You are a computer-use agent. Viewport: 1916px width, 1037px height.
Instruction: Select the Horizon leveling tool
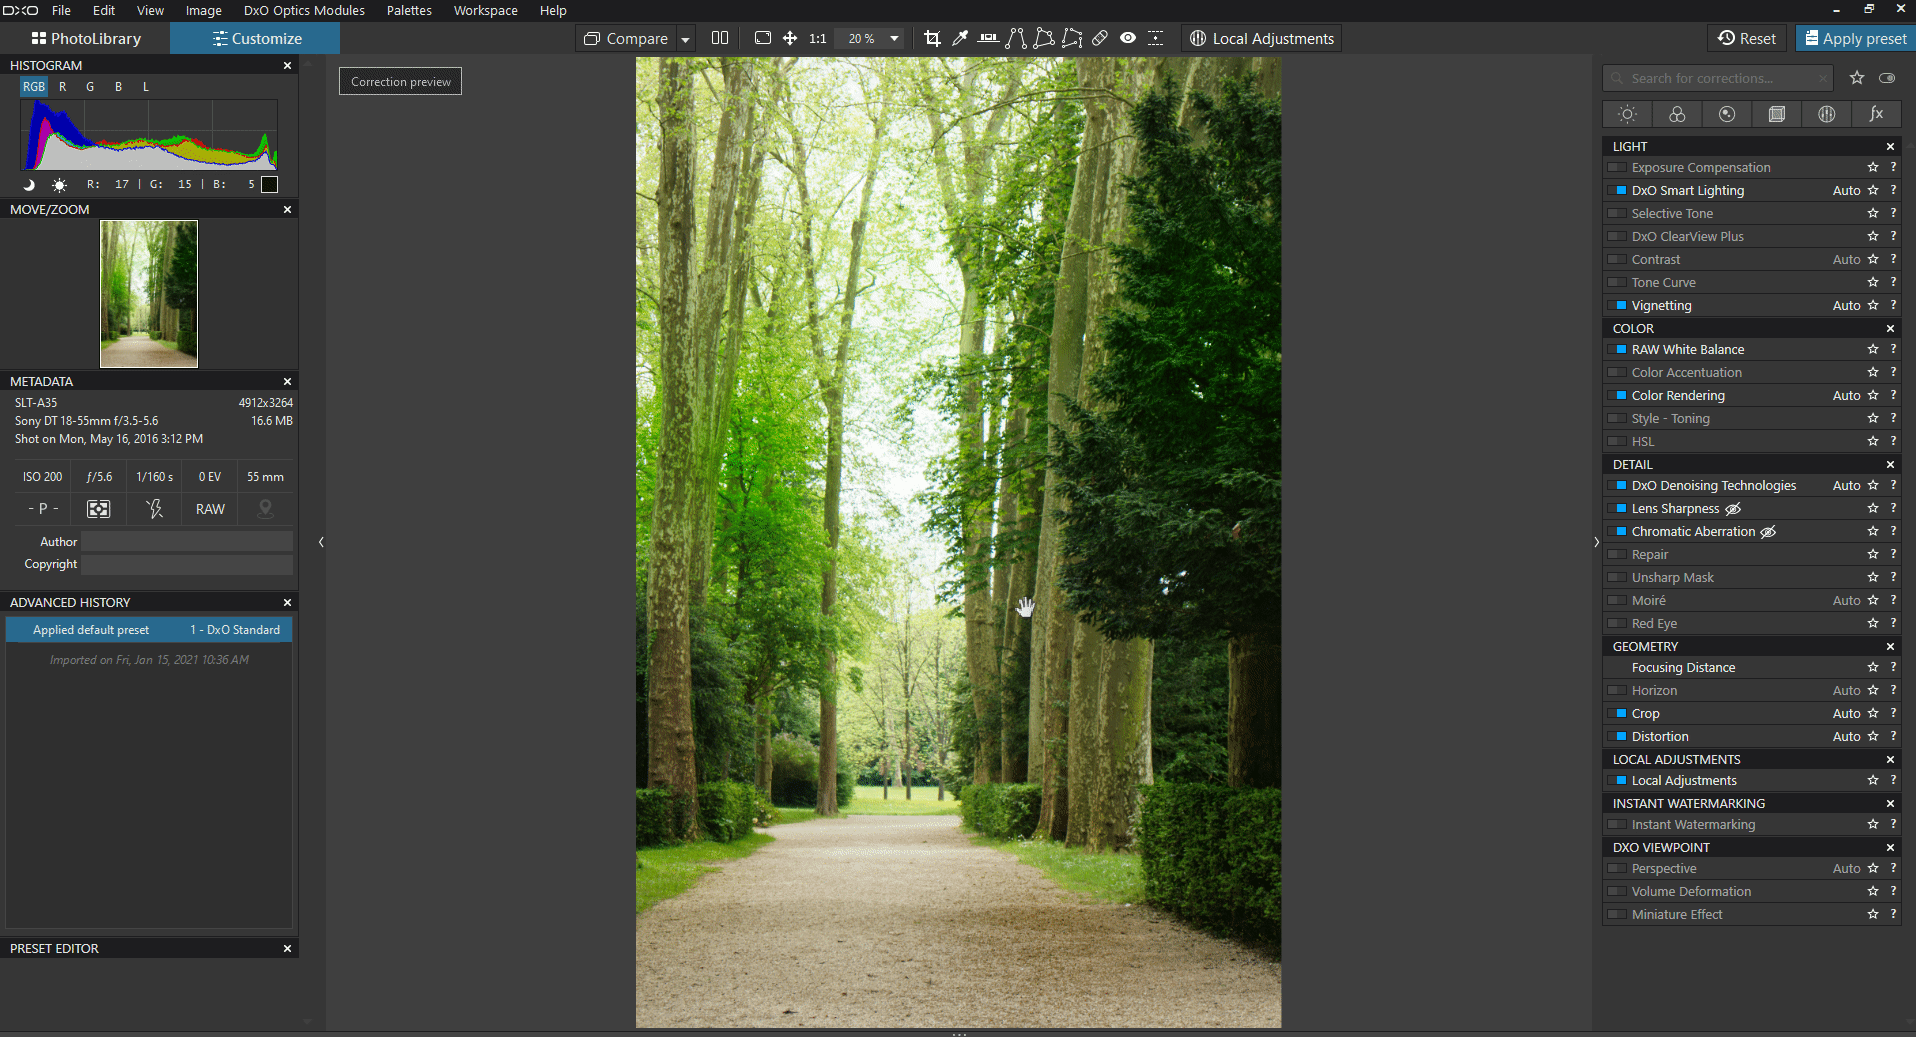coord(988,39)
